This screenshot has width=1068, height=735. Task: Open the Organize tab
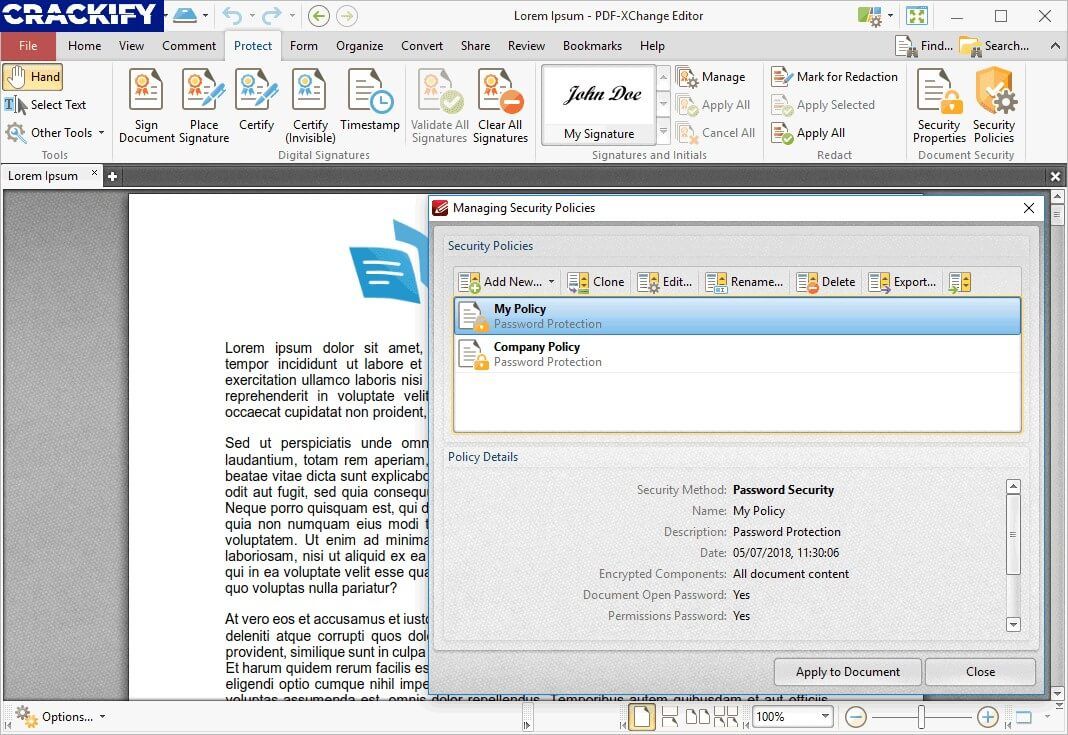tap(359, 46)
